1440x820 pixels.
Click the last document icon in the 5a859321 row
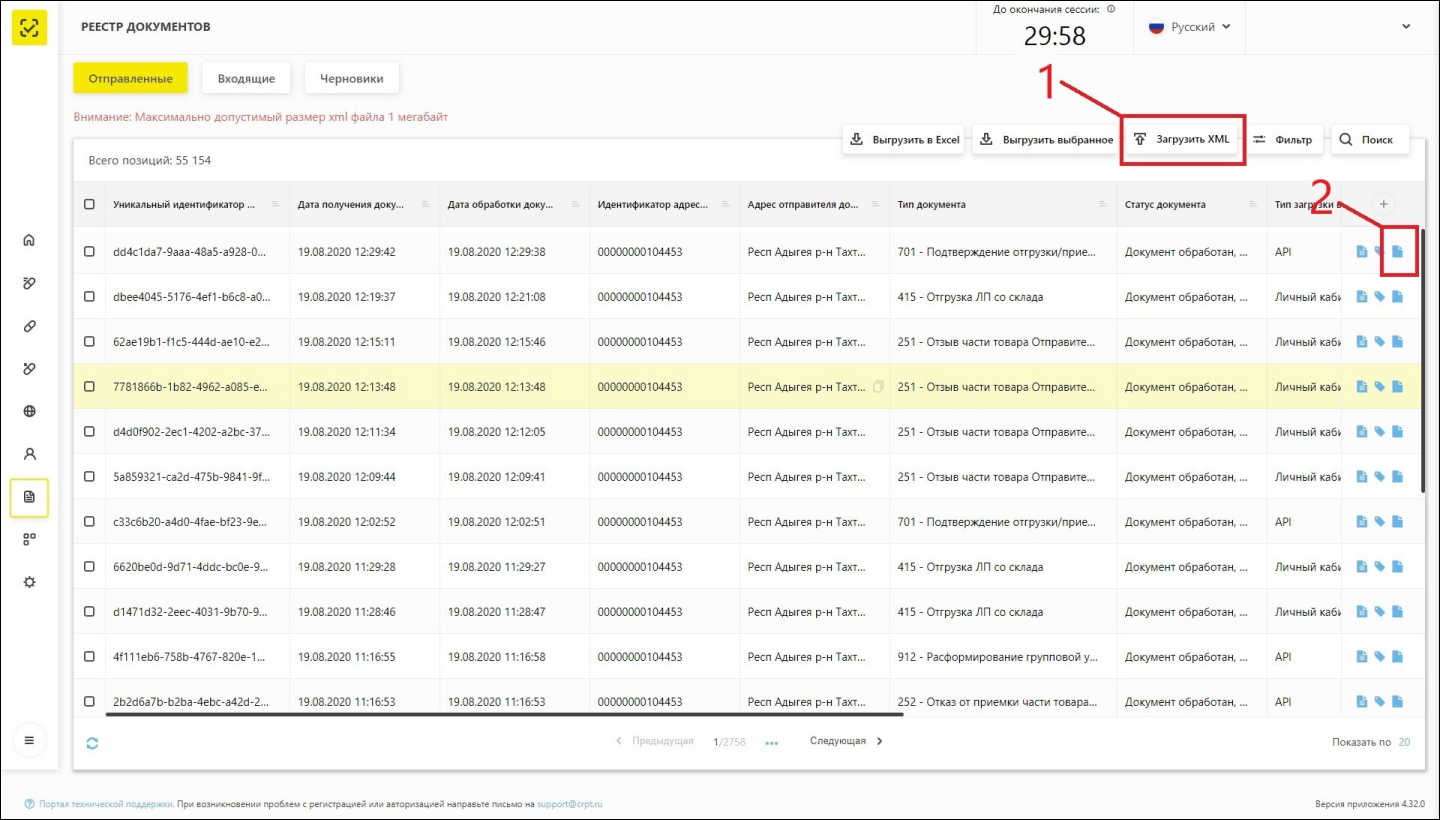coord(1398,476)
